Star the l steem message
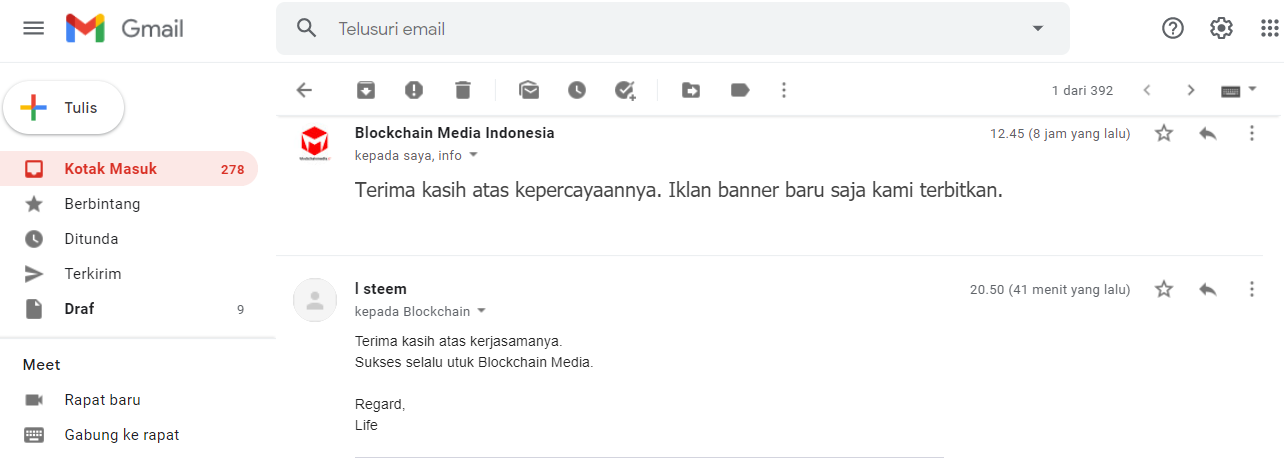 1164,289
